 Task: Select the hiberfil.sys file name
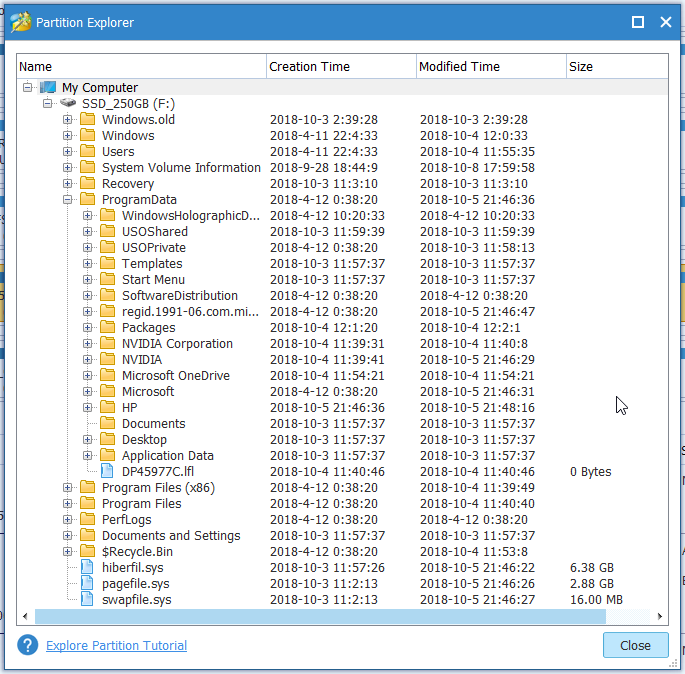coord(132,567)
